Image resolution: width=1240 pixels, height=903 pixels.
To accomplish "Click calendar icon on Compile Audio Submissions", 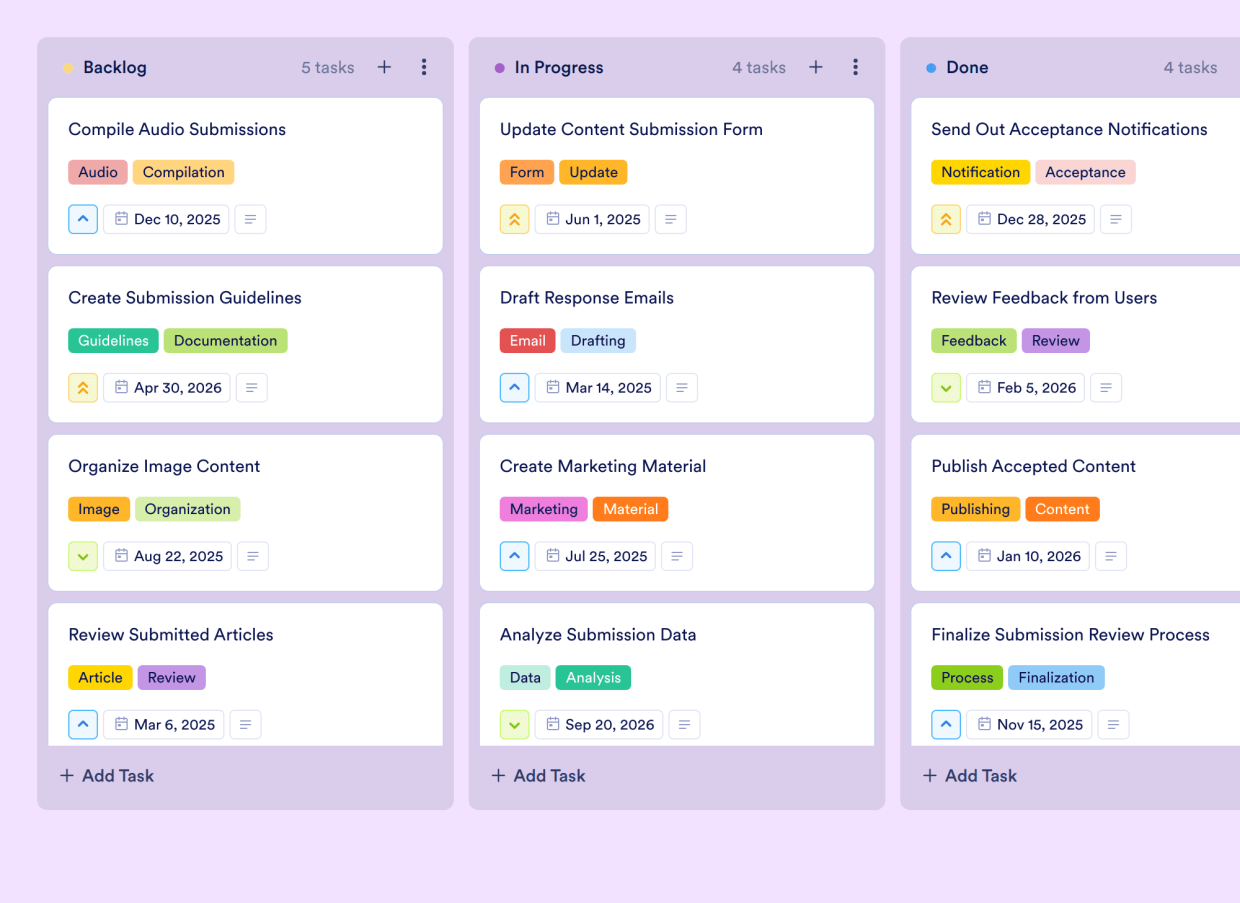I will point(121,219).
